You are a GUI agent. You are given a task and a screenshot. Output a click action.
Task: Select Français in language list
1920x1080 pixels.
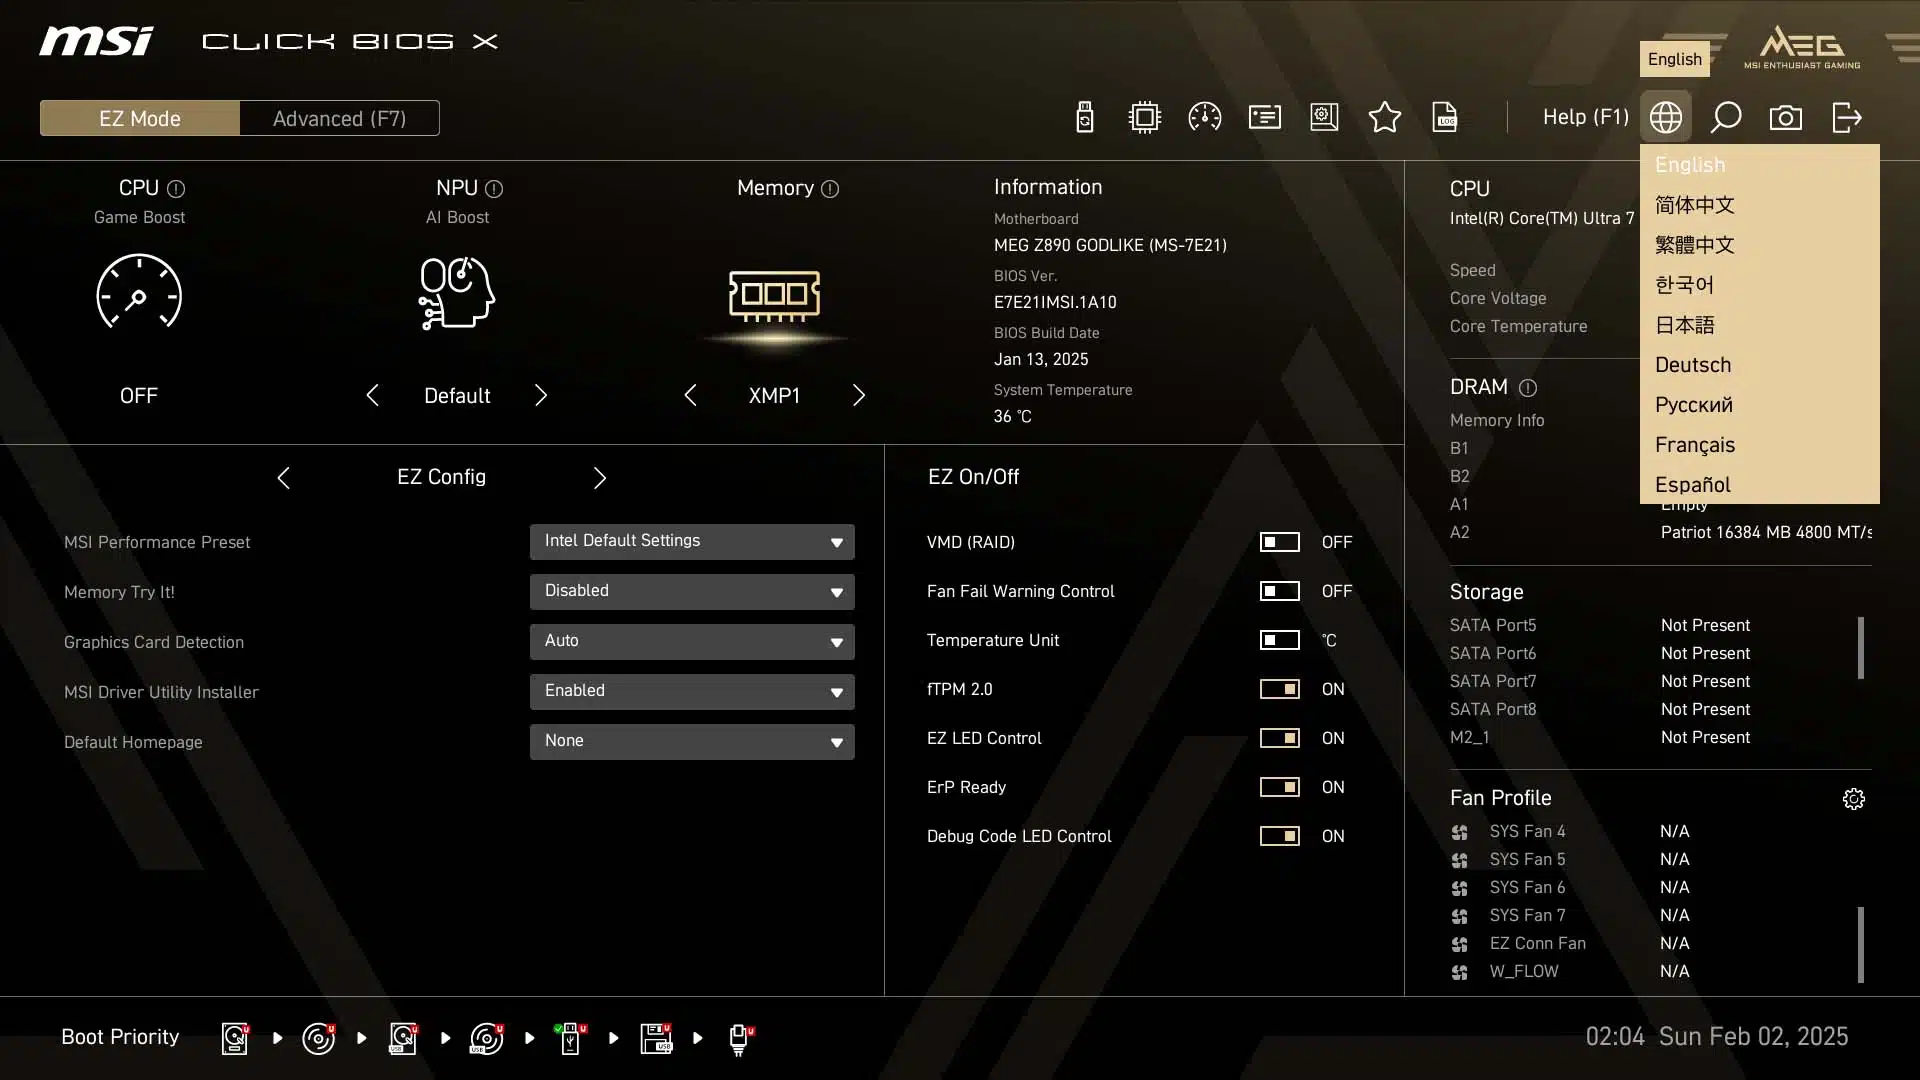pyautogui.click(x=1759, y=445)
